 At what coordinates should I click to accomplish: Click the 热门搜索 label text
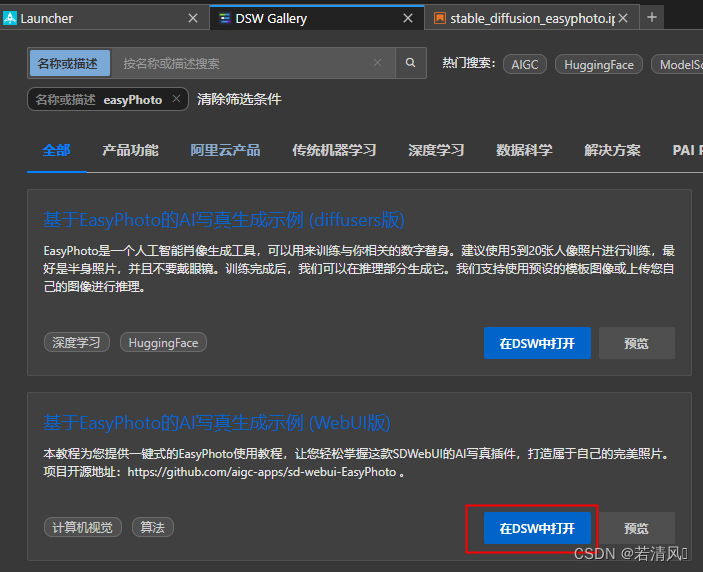[x=469, y=63]
